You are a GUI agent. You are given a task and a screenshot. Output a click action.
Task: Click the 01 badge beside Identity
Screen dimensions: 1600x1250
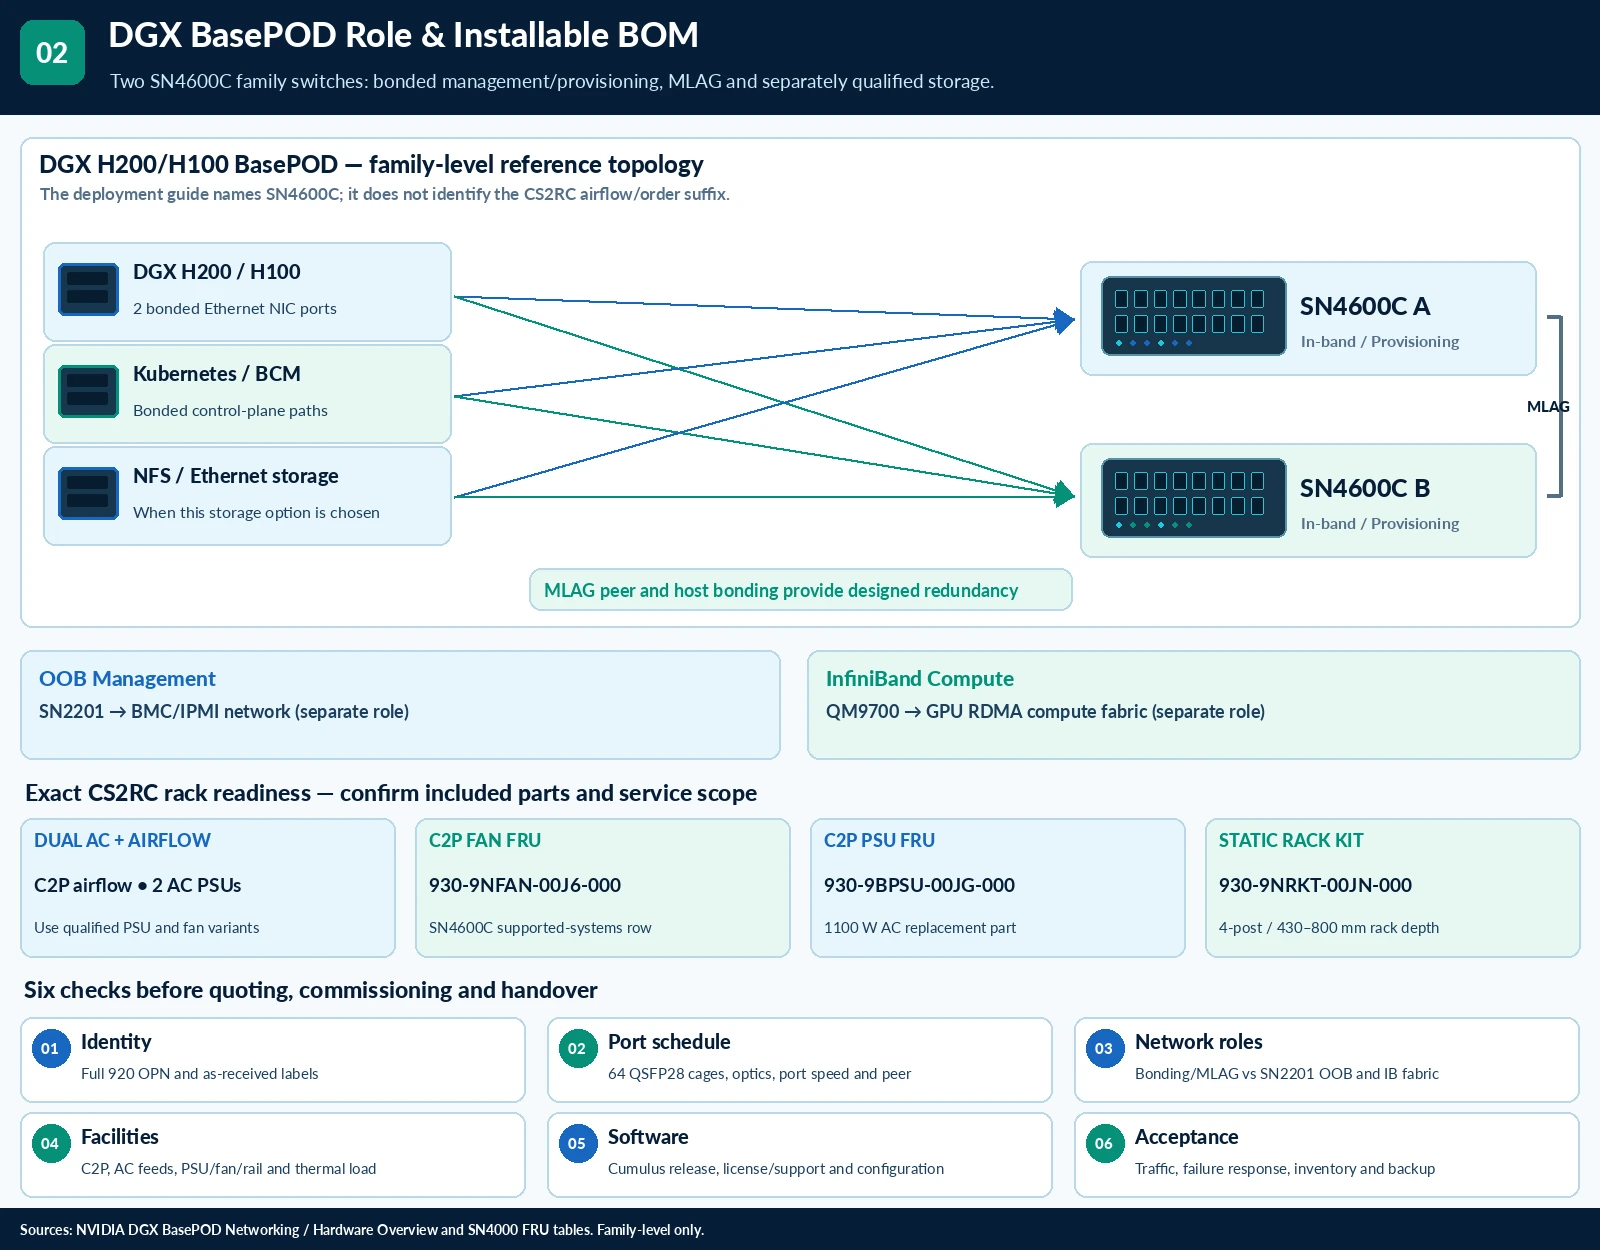(50, 1048)
